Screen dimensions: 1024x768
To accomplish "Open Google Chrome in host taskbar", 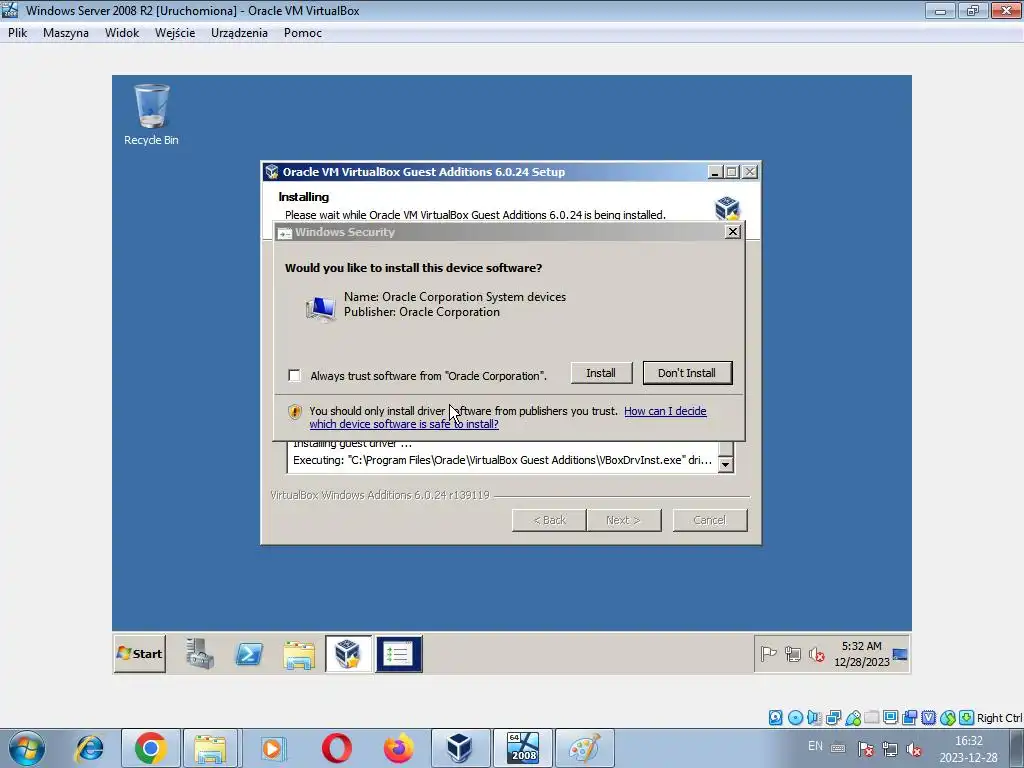I will click(150, 748).
